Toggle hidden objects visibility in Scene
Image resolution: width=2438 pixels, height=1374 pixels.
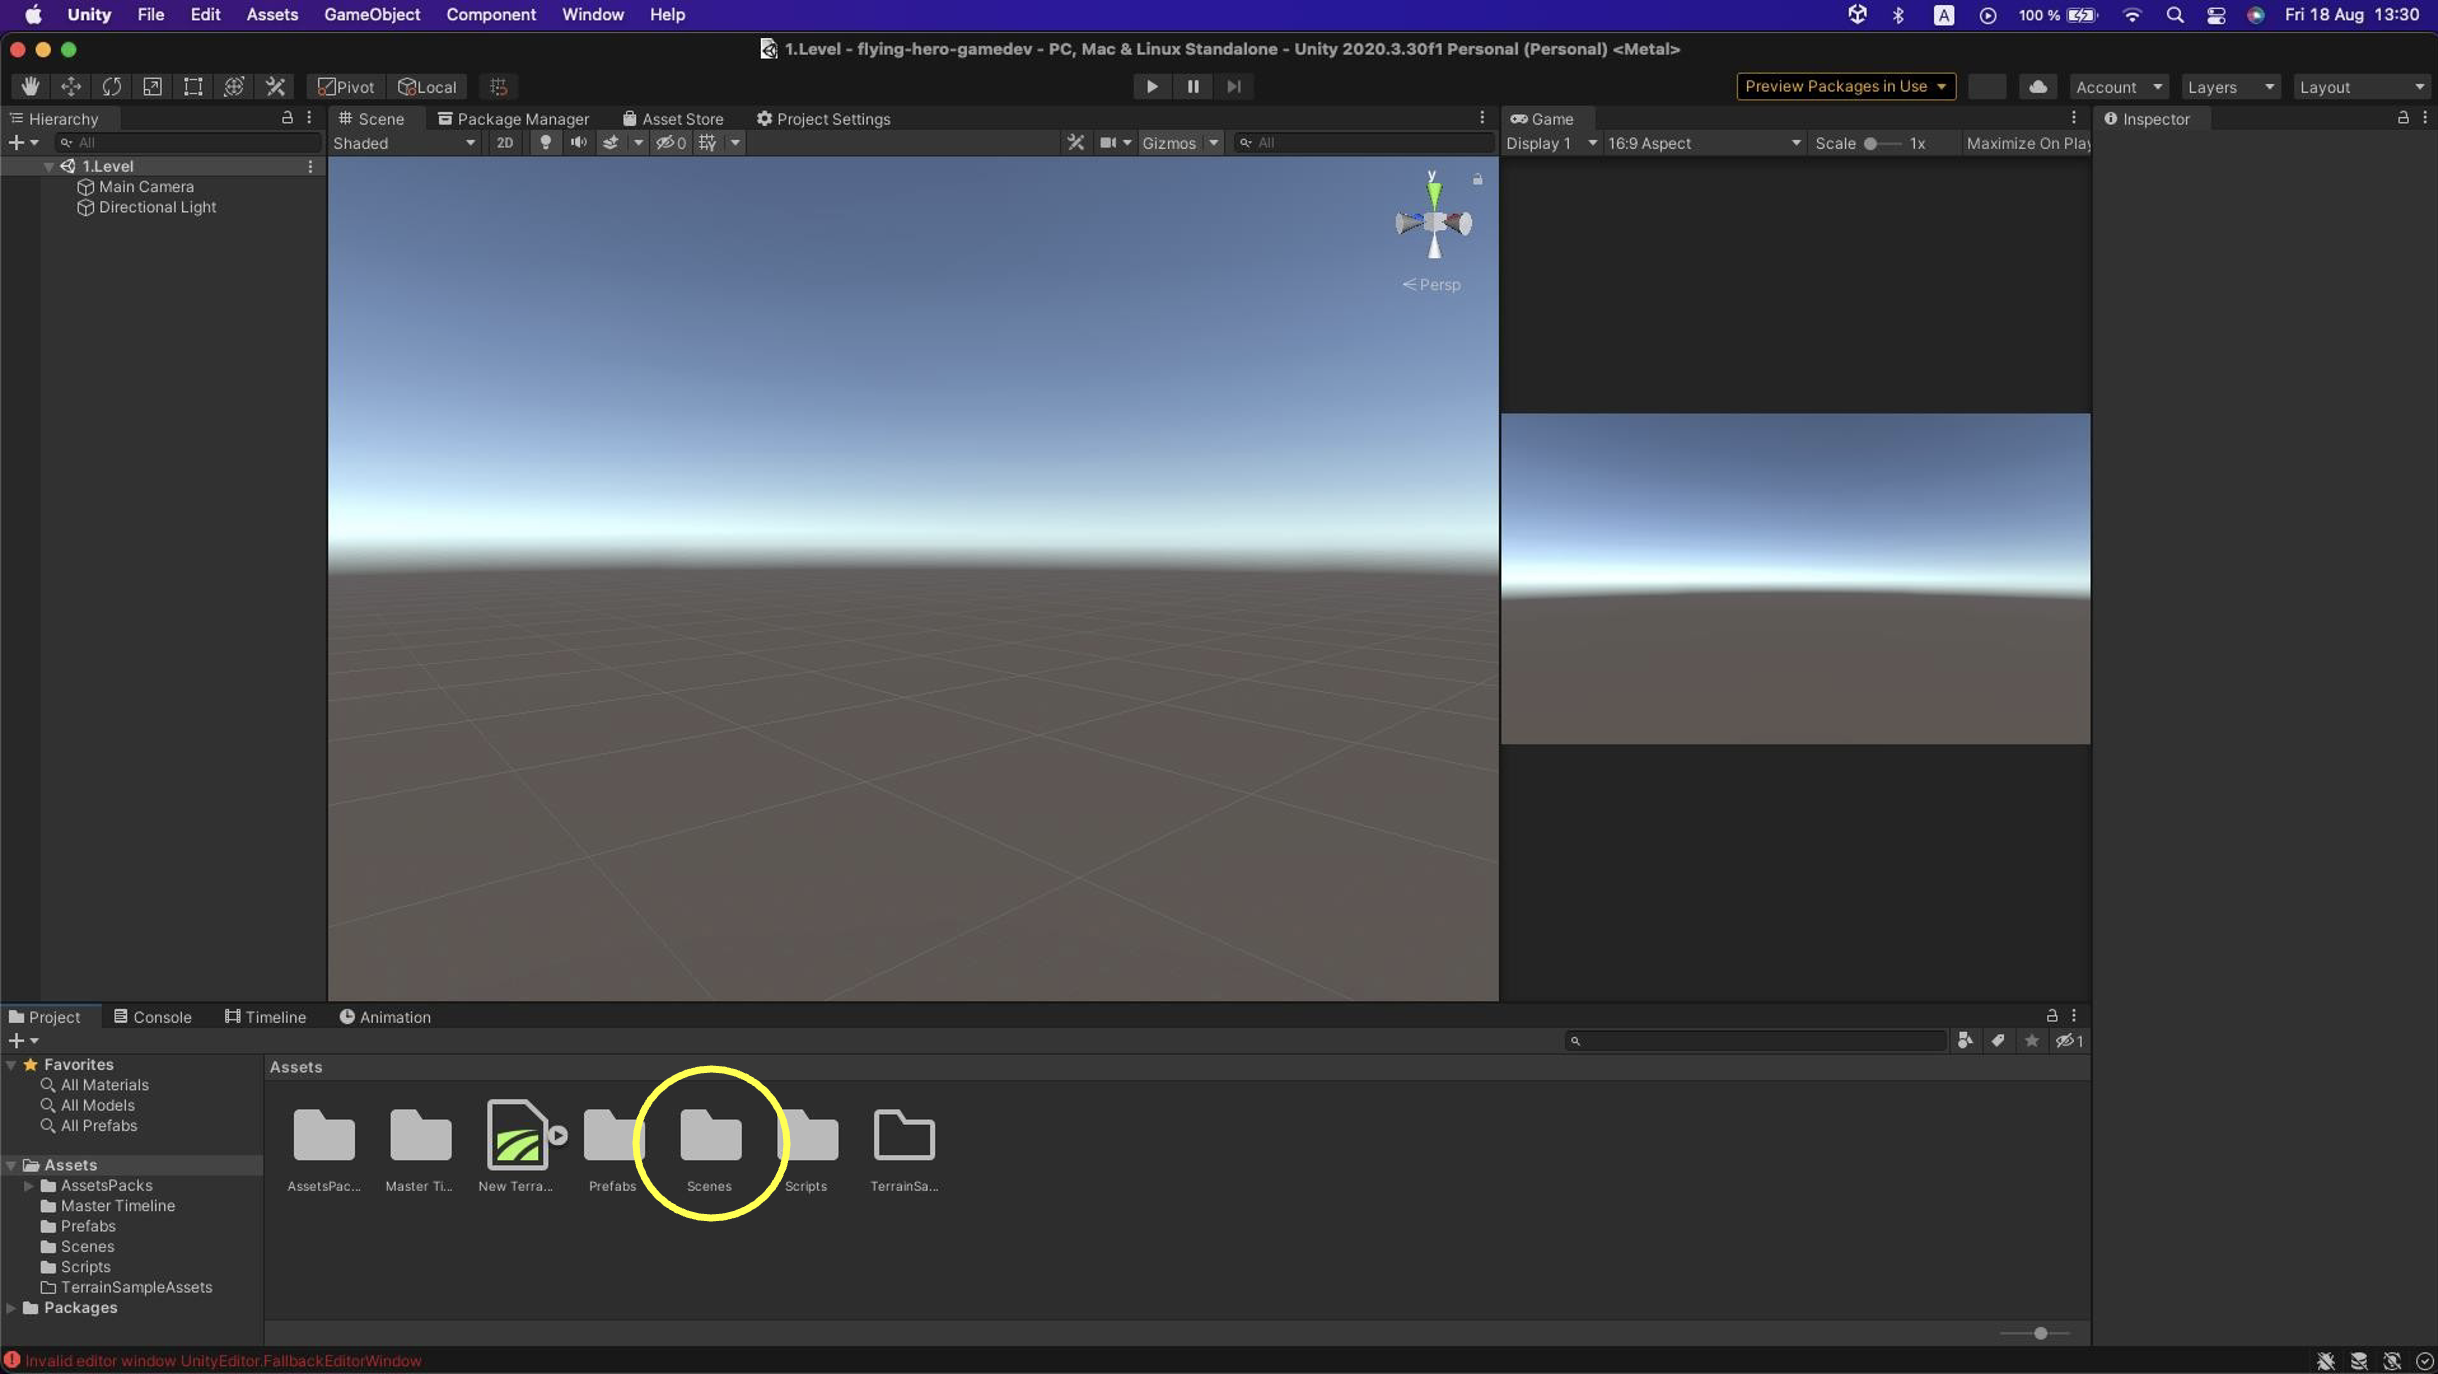click(x=670, y=142)
